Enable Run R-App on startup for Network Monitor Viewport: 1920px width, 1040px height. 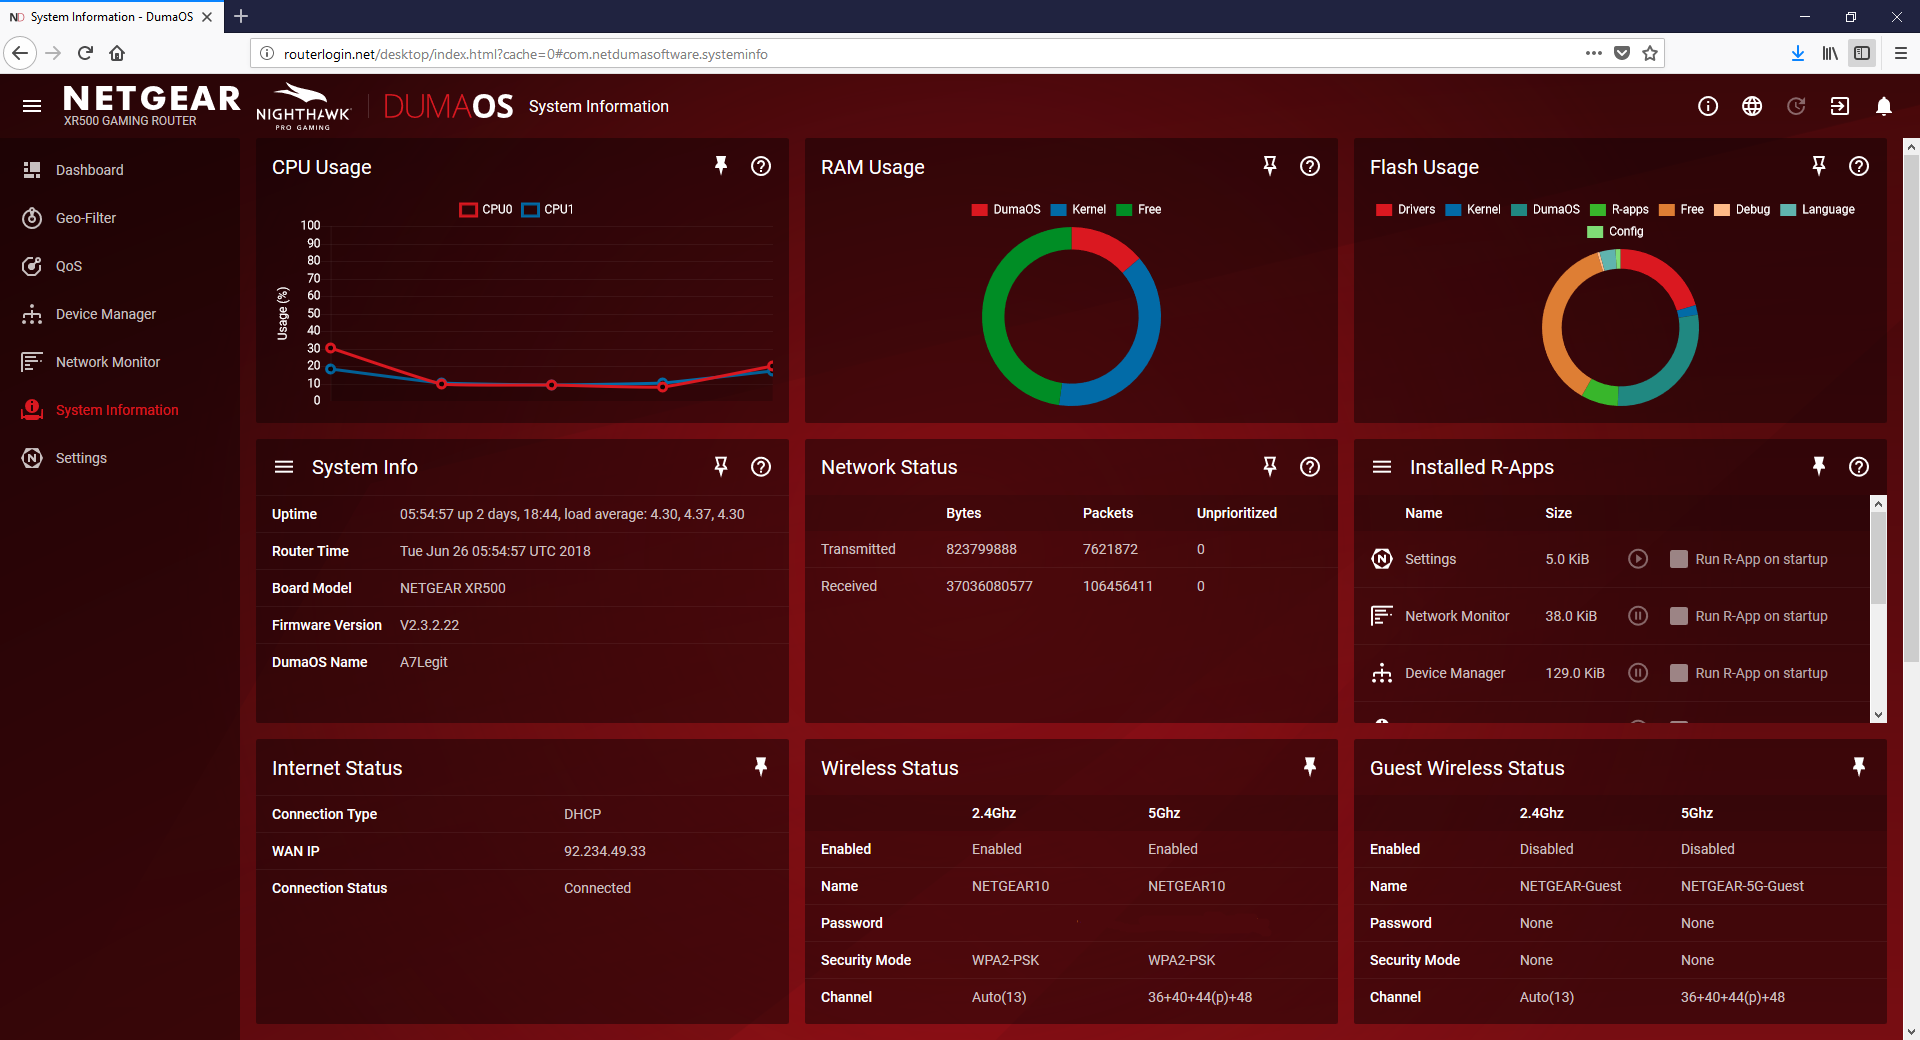(x=1679, y=616)
